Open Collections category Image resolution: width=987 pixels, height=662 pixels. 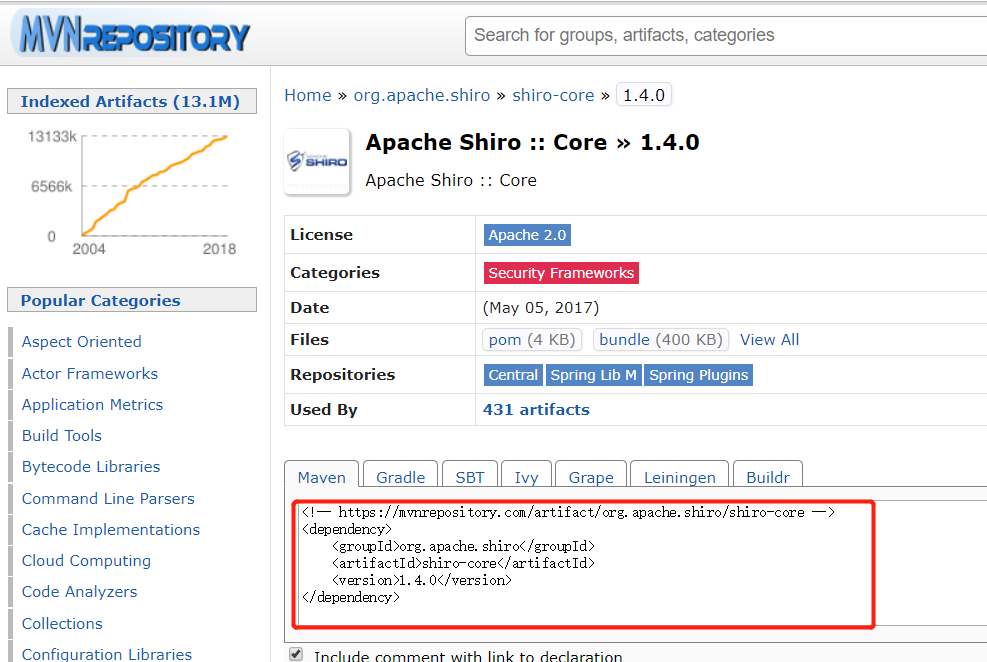62,624
